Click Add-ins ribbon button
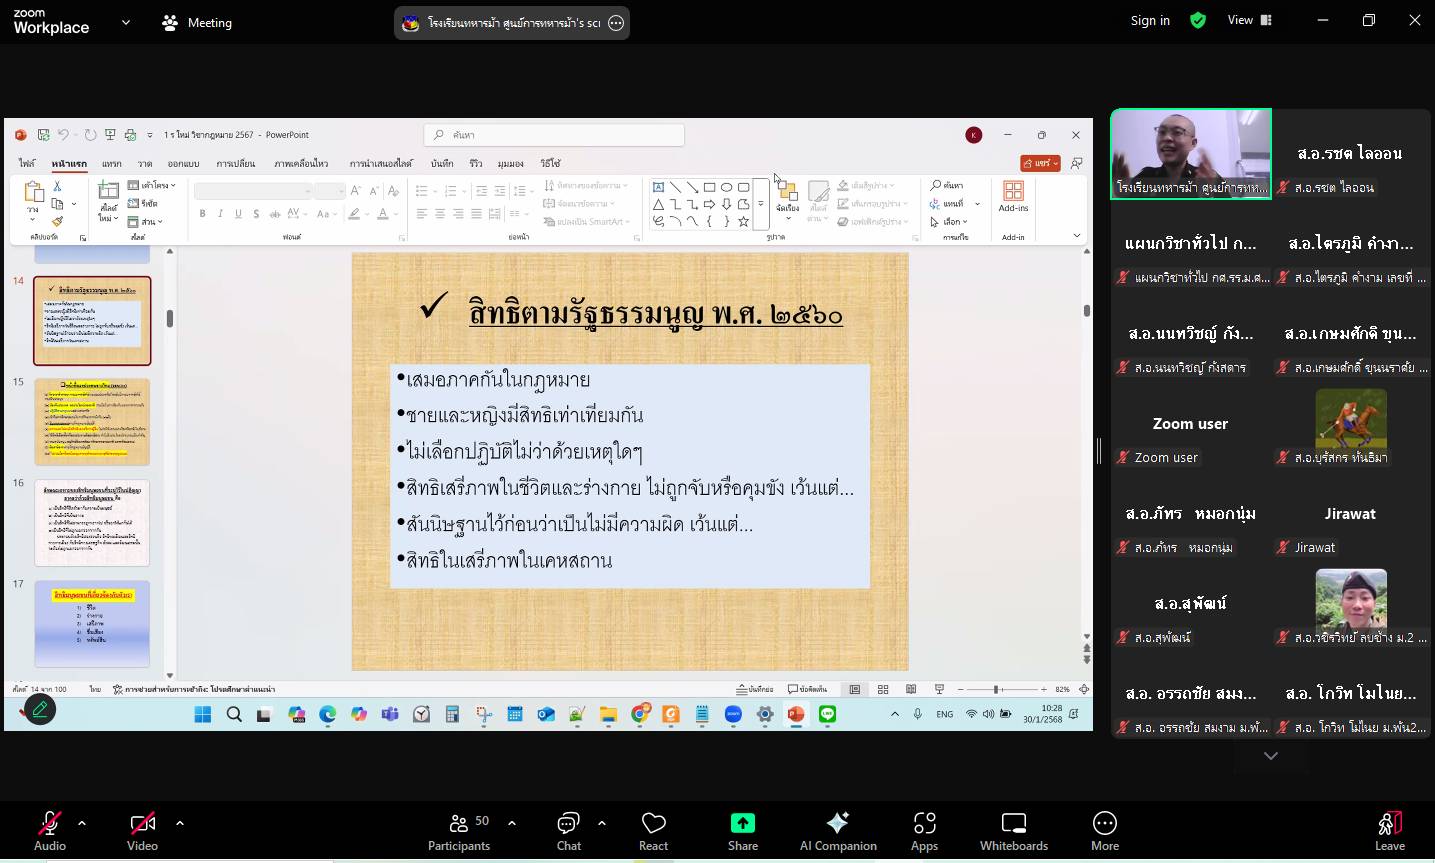The width and height of the screenshot is (1435, 863). tap(1013, 196)
